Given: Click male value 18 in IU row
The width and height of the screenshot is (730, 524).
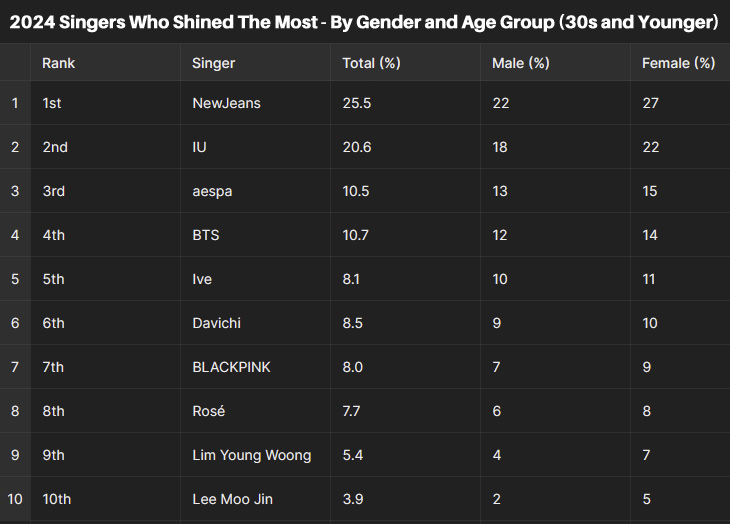Looking at the screenshot, I should coord(500,147).
